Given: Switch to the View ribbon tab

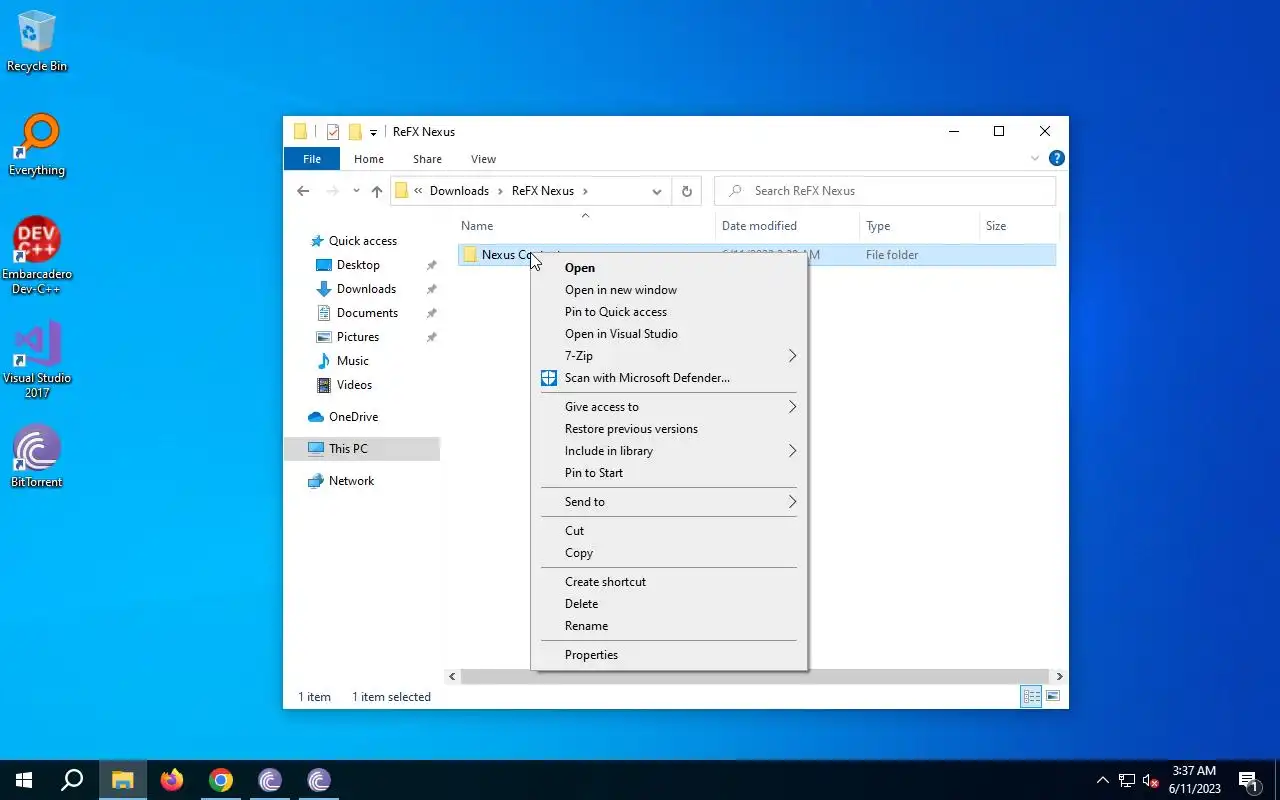Looking at the screenshot, I should (x=484, y=159).
